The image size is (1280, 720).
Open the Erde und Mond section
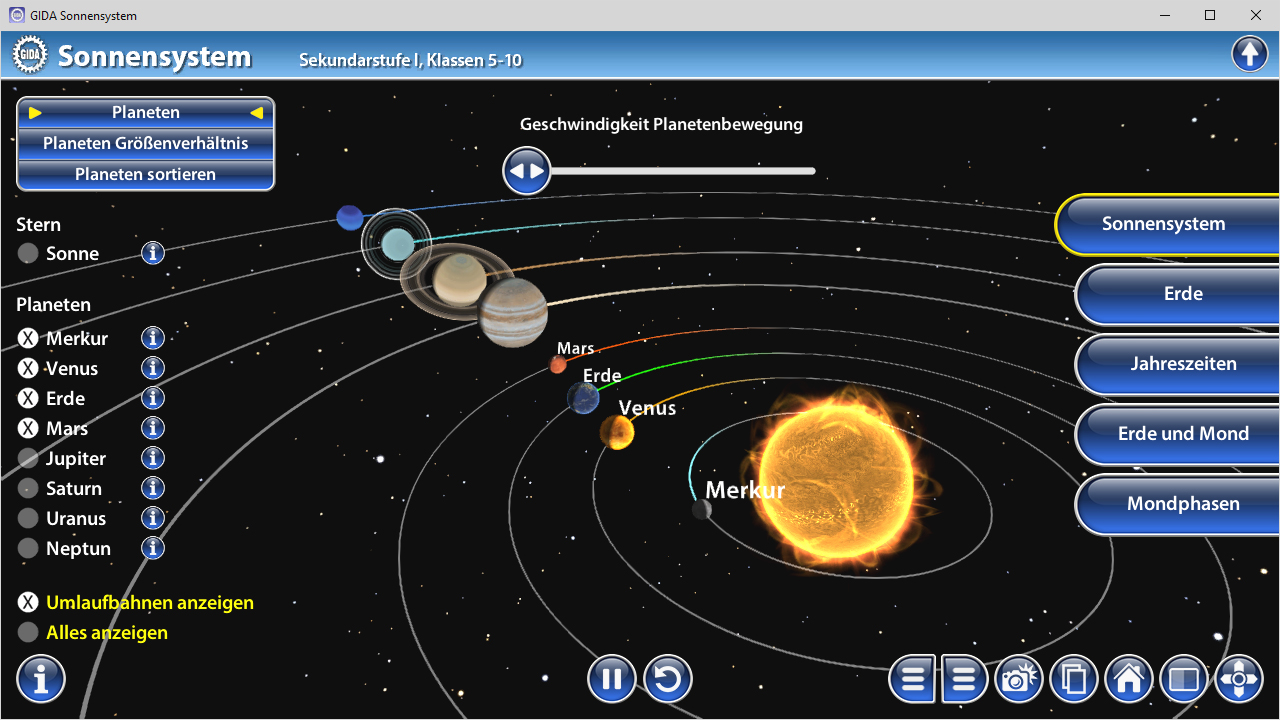pyautogui.click(x=1182, y=434)
